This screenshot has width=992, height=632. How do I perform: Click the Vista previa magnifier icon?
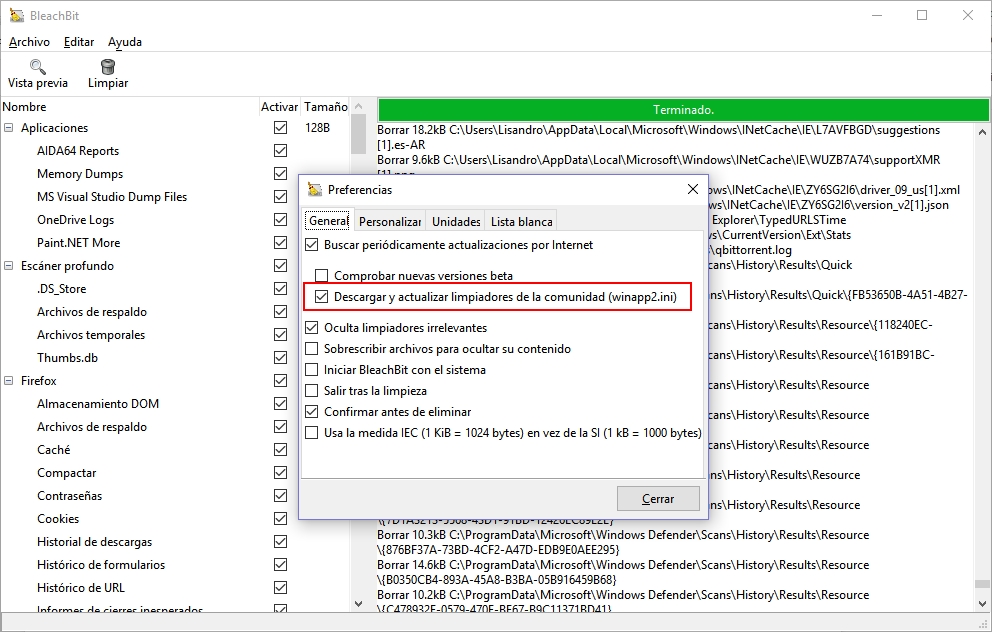[x=37, y=66]
